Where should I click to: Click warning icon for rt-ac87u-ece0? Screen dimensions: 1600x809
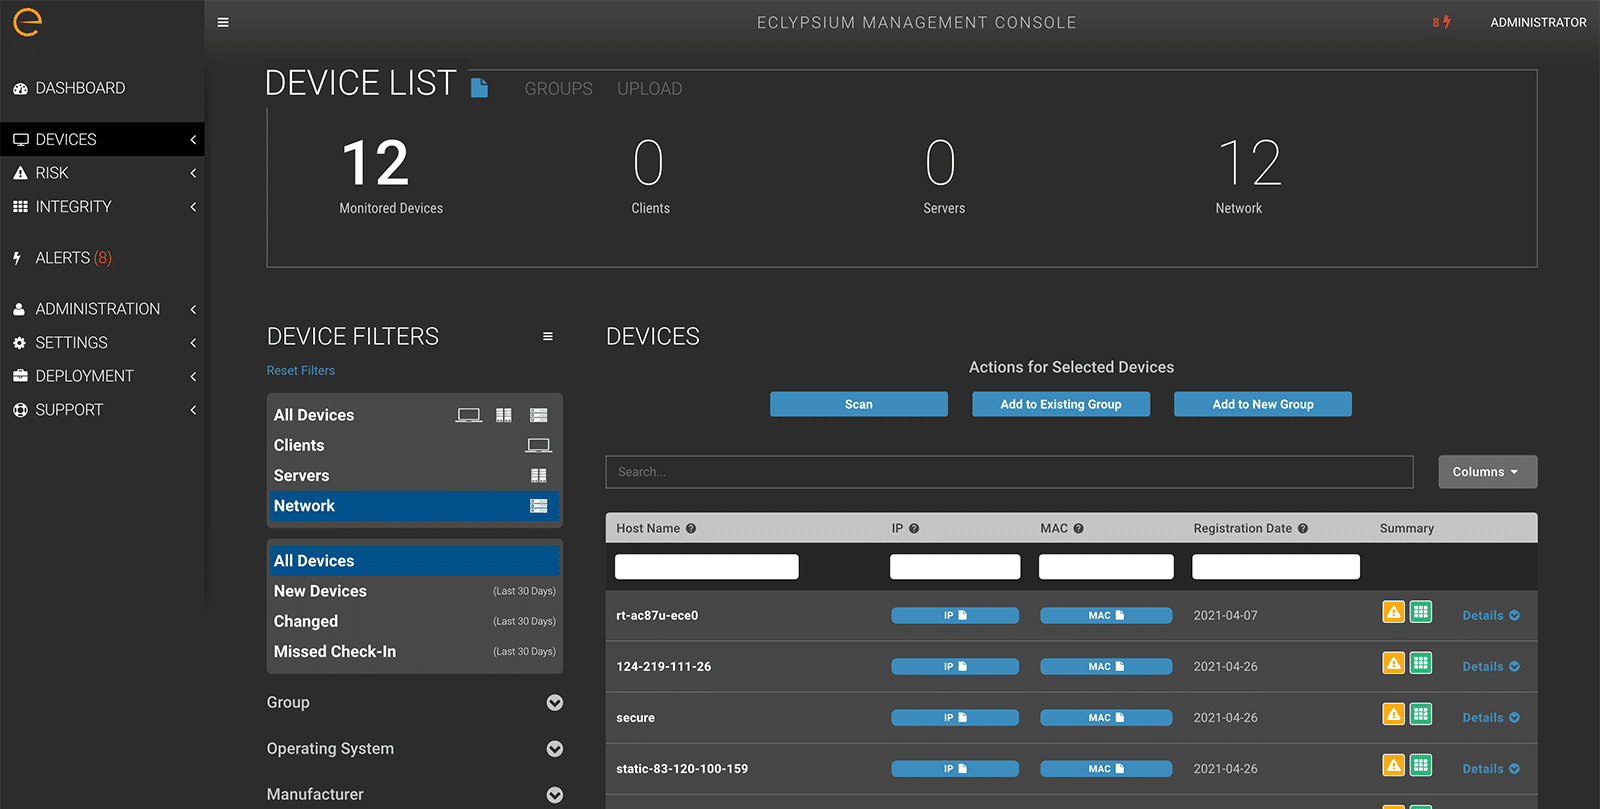[1394, 612]
